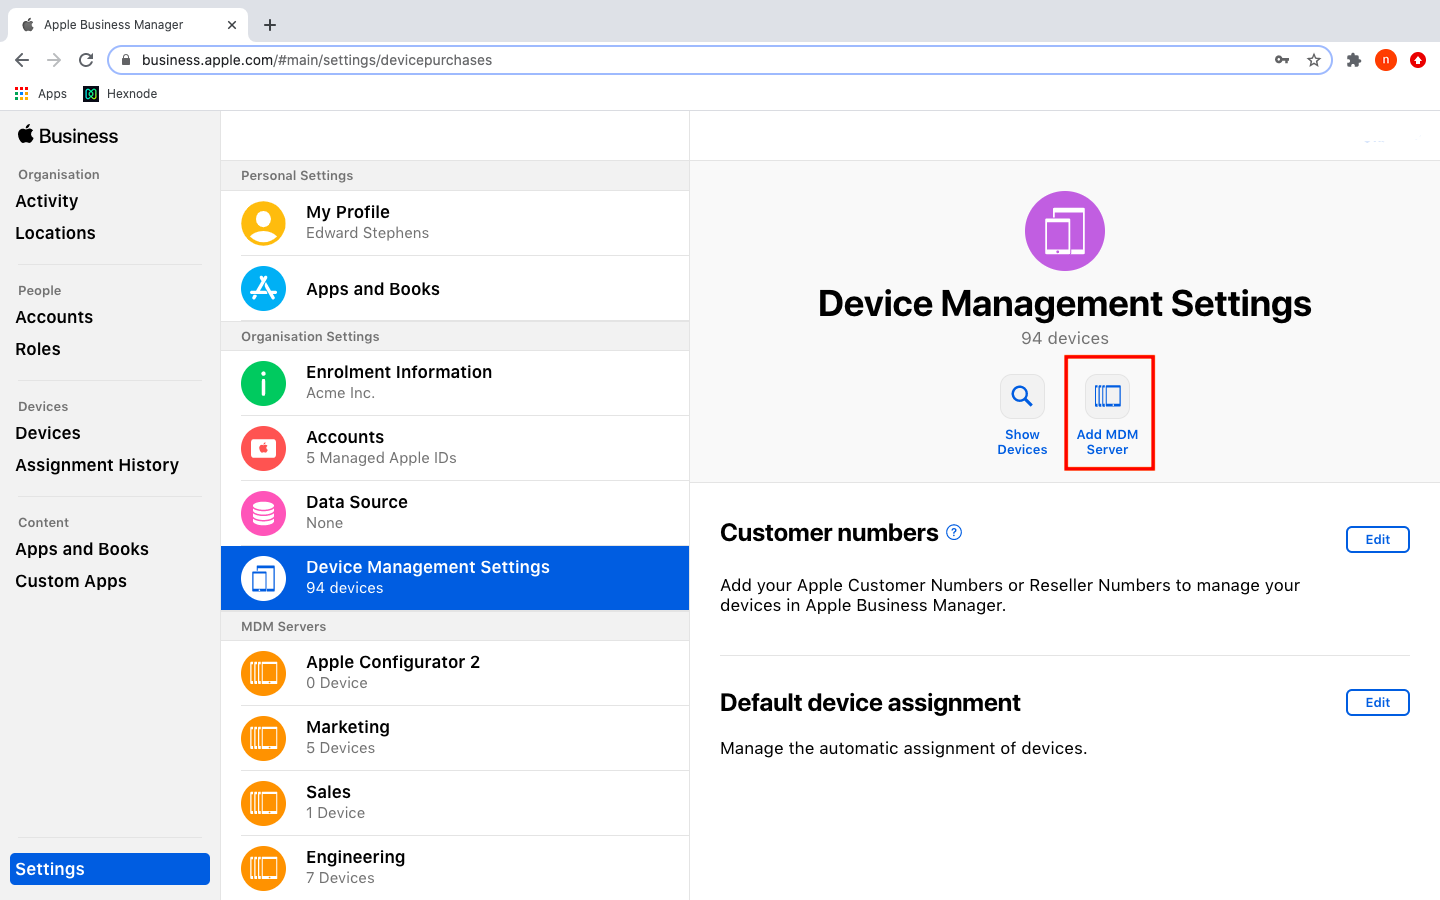Click the Apps and Books store icon
The height and width of the screenshot is (900, 1440).
(x=263, y=288)
